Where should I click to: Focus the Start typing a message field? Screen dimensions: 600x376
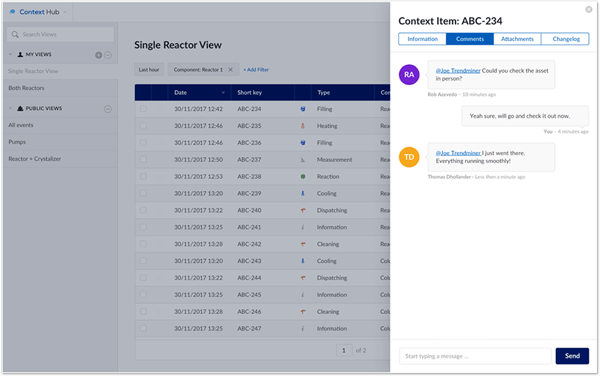click(x=475, y=356)
